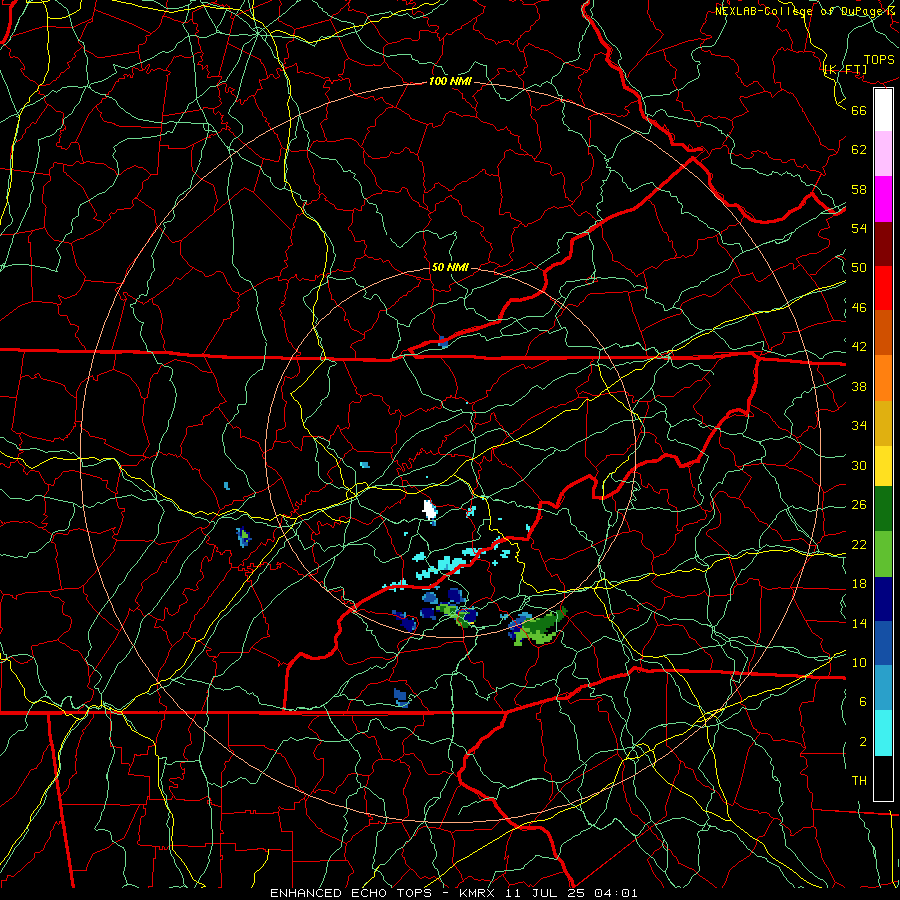Select the navy blue legend swatch
This screenshot has height=900, width=900.
tap(883, 599)
